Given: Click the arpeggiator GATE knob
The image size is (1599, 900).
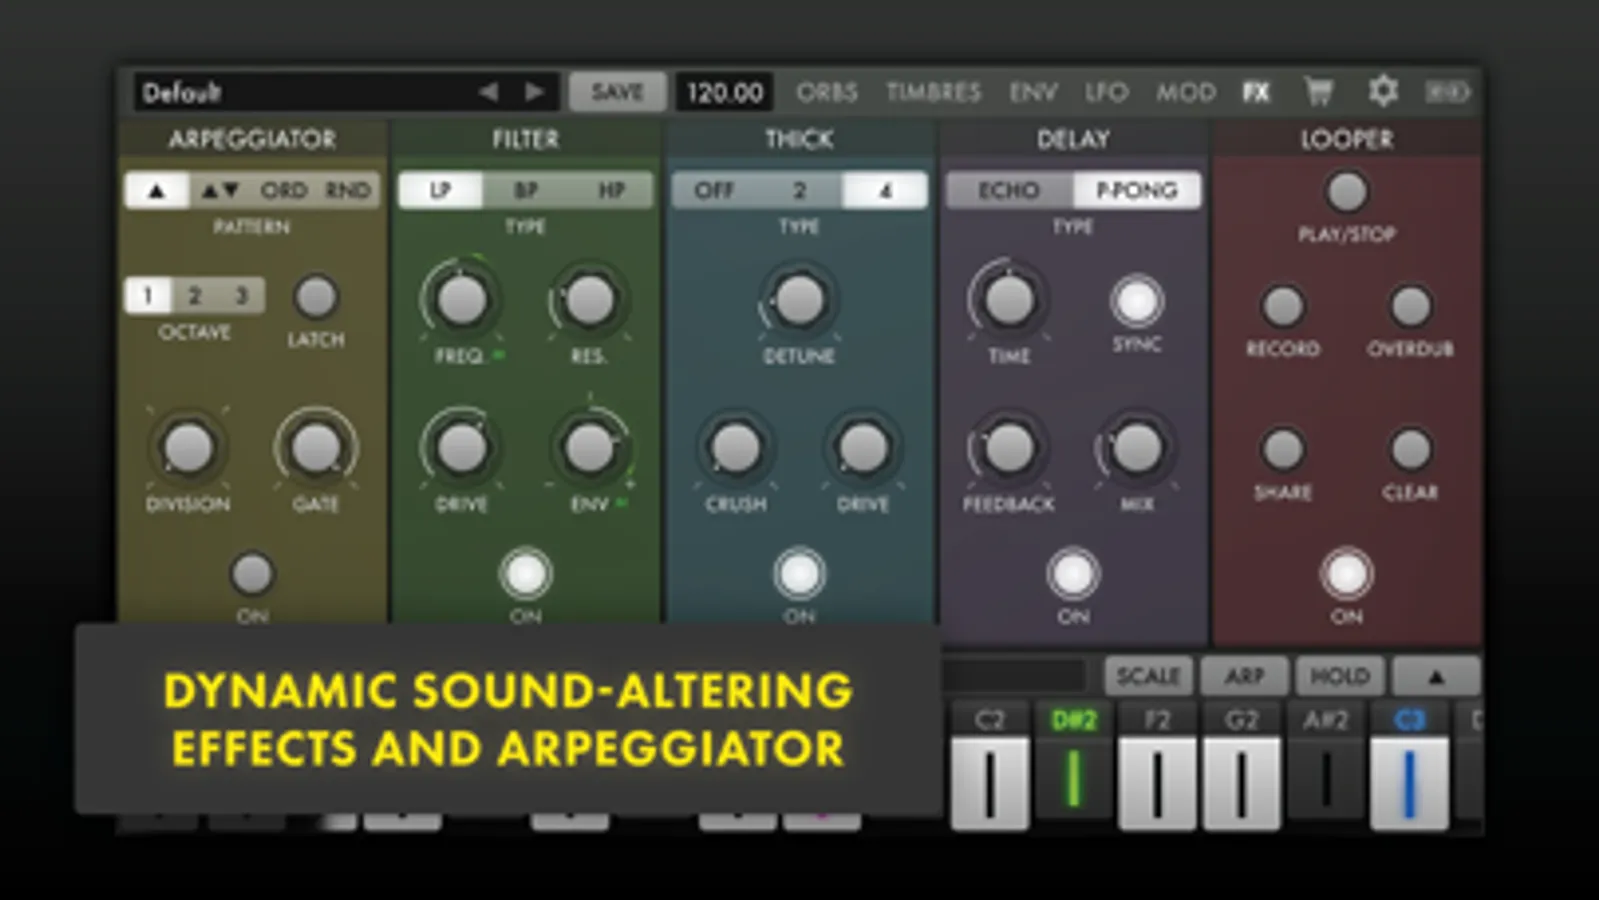Looking at the screenshot, I should (x=316, y=447).
